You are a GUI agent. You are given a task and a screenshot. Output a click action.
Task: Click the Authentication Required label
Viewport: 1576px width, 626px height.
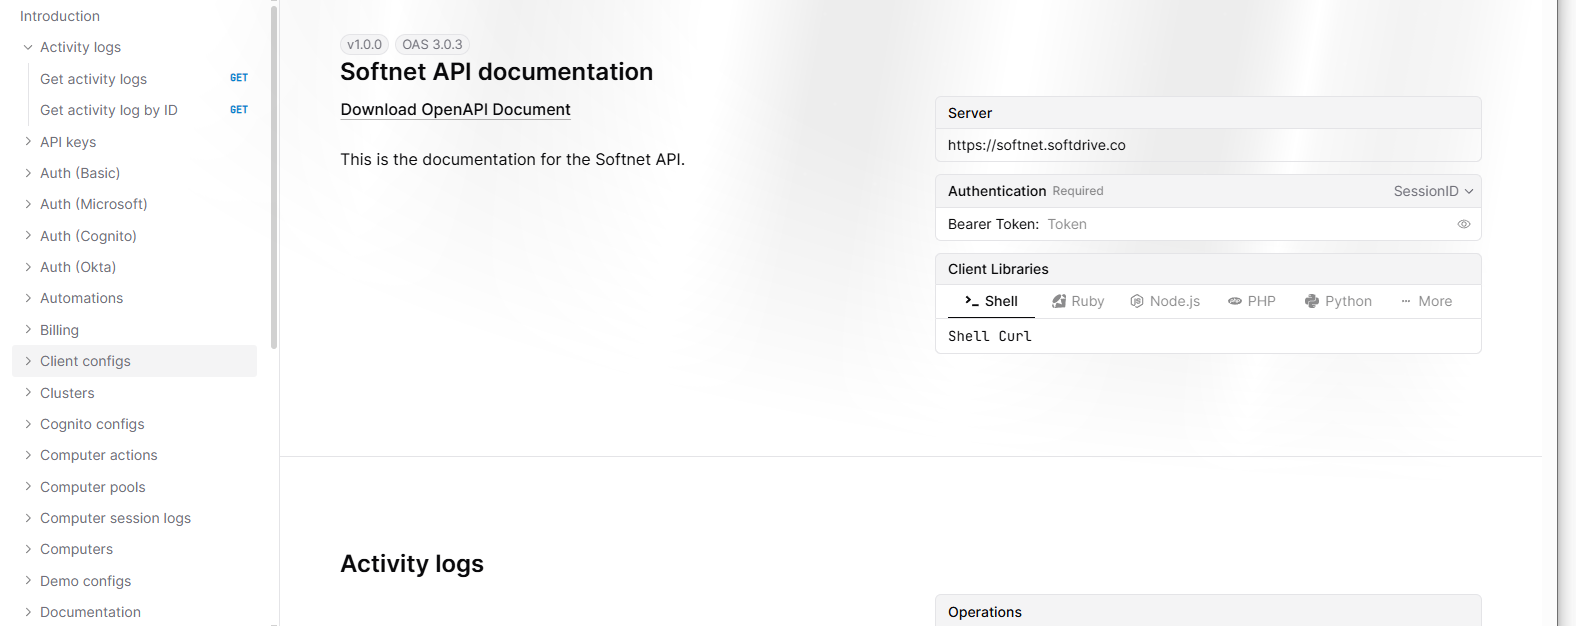tap(1025, 191)
